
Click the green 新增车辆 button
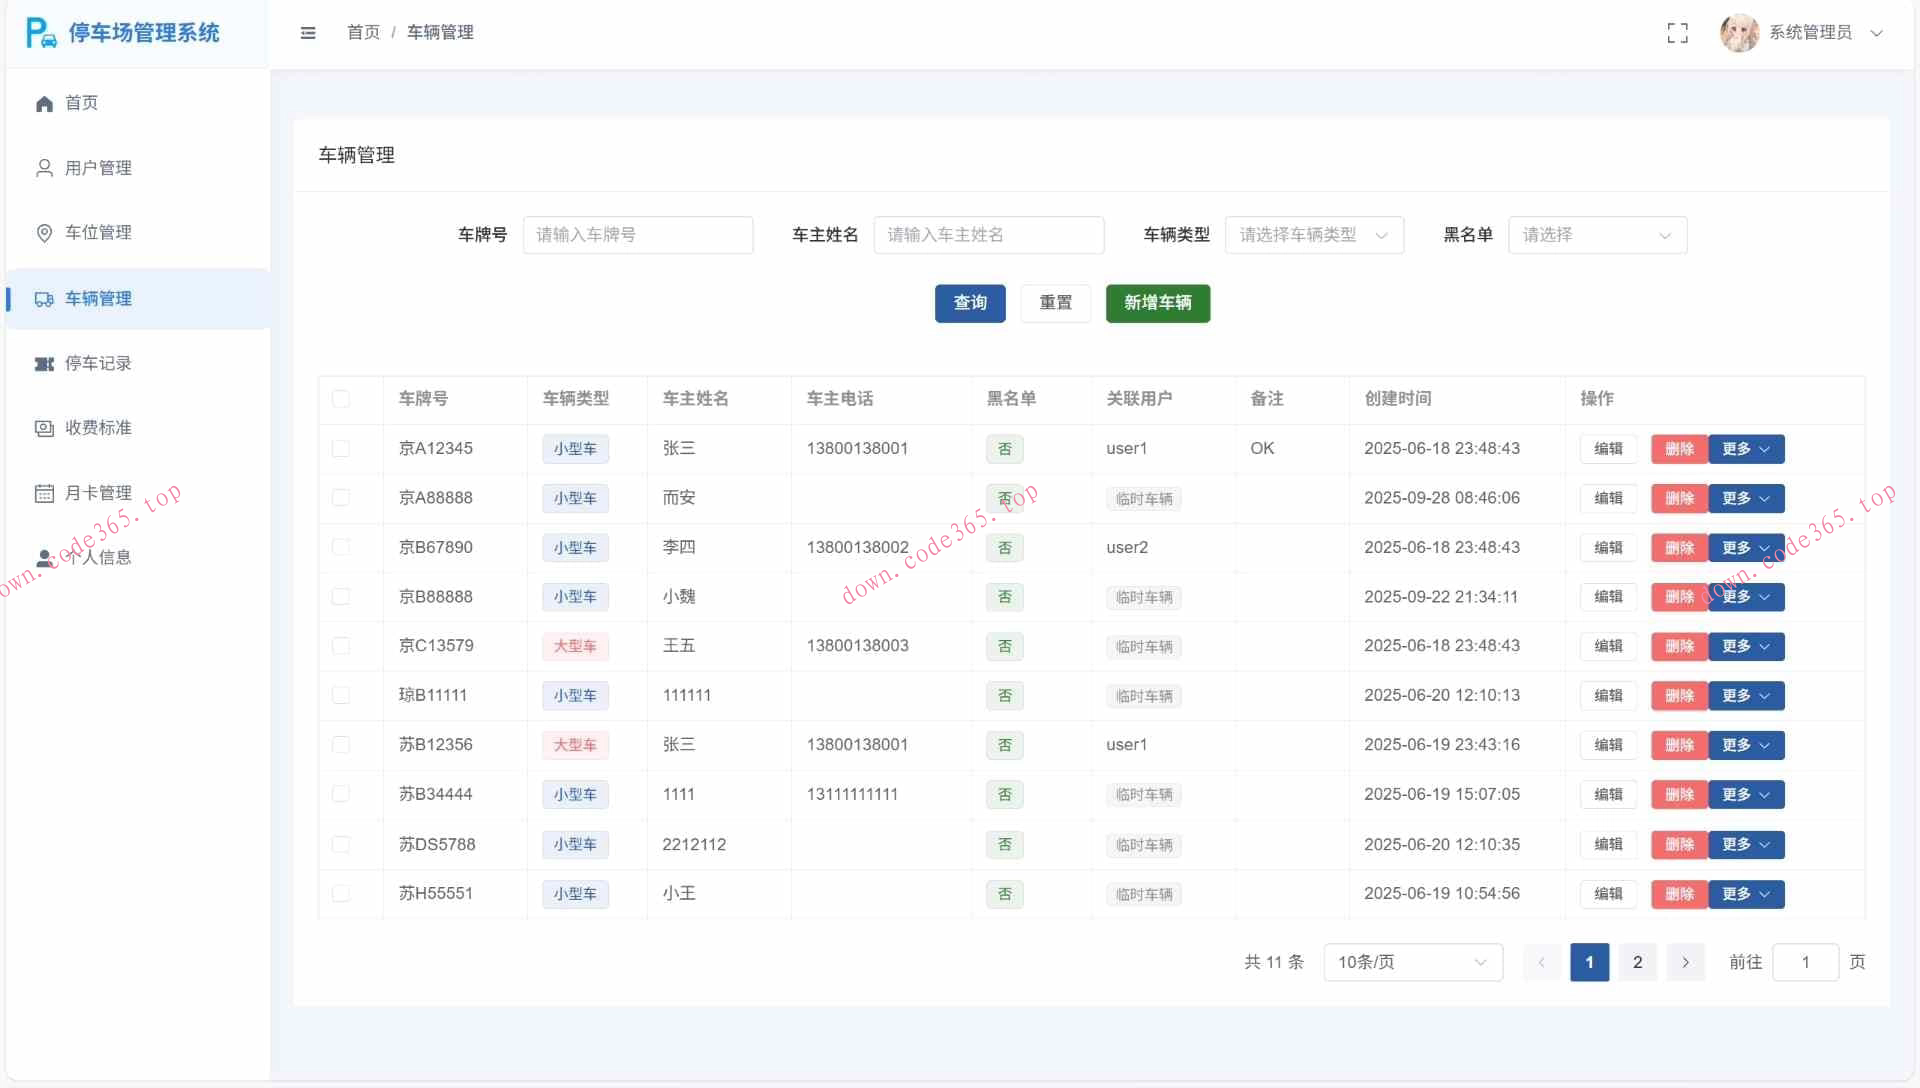[x=1157, y=303]
